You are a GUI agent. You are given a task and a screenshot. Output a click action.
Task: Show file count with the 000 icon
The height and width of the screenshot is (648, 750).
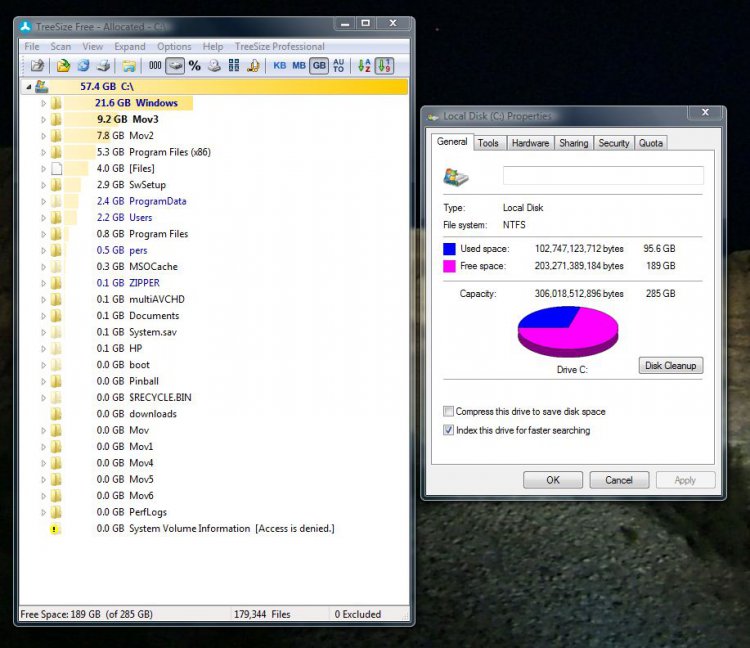[155, 66]
